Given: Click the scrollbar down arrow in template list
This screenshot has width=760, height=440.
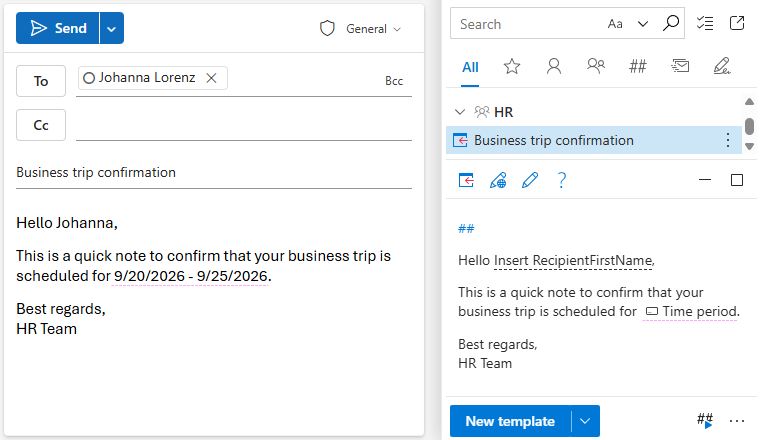Looking at the screenshot, I should (x=749, y=146).
